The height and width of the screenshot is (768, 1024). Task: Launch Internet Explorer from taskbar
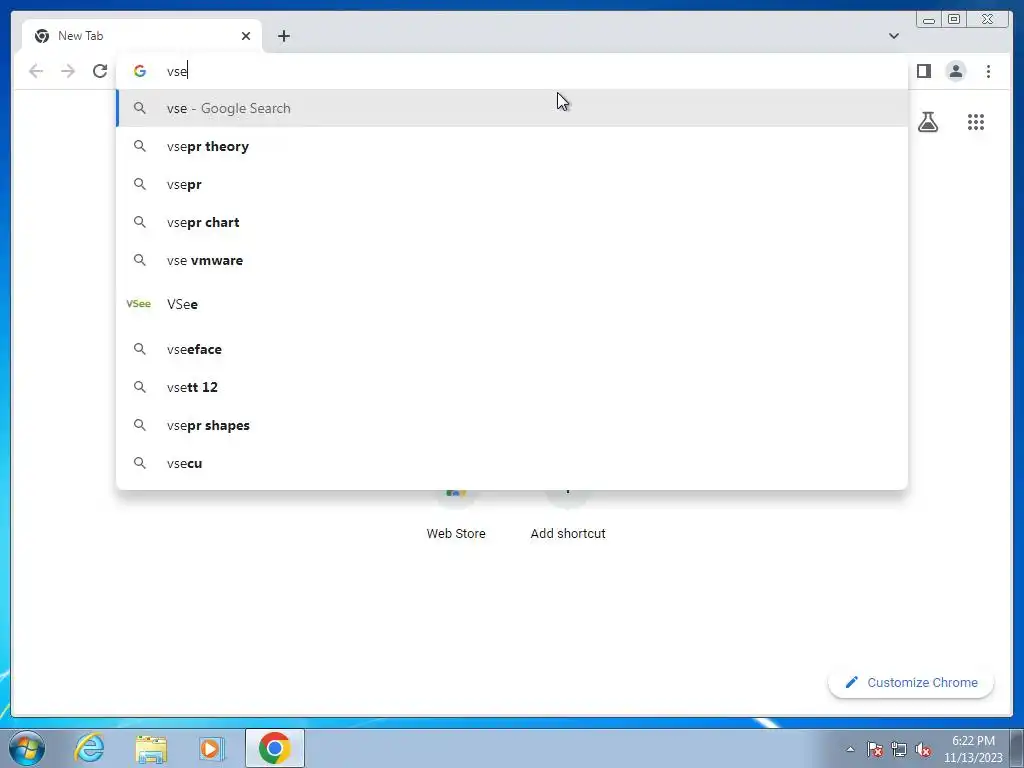point(89,748)
